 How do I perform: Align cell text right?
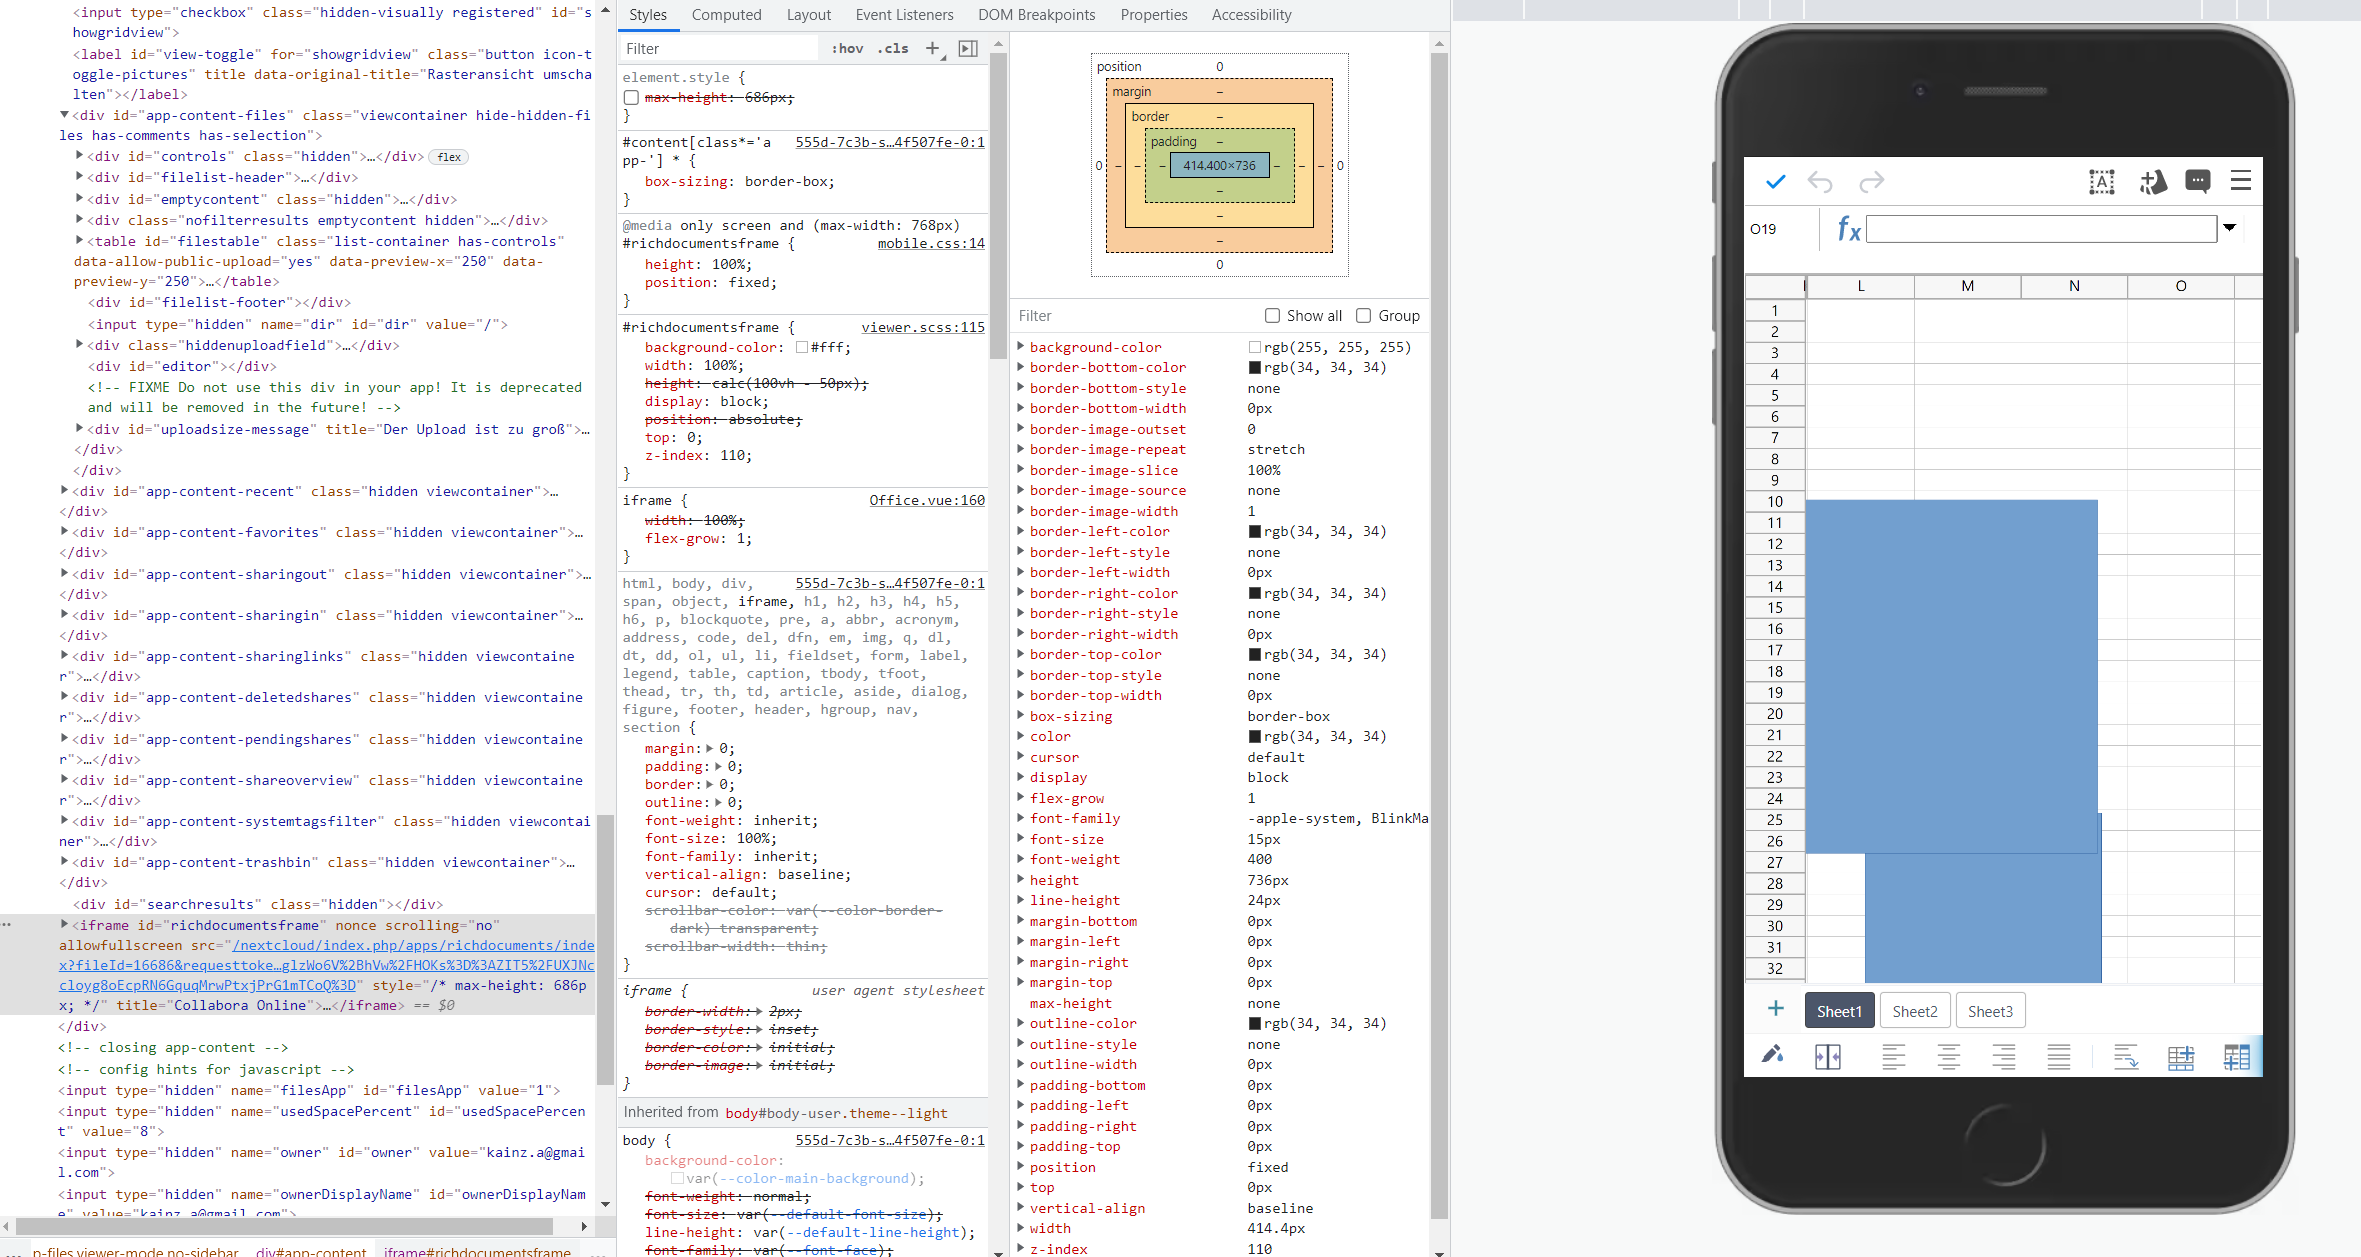coord(2004,1057)
